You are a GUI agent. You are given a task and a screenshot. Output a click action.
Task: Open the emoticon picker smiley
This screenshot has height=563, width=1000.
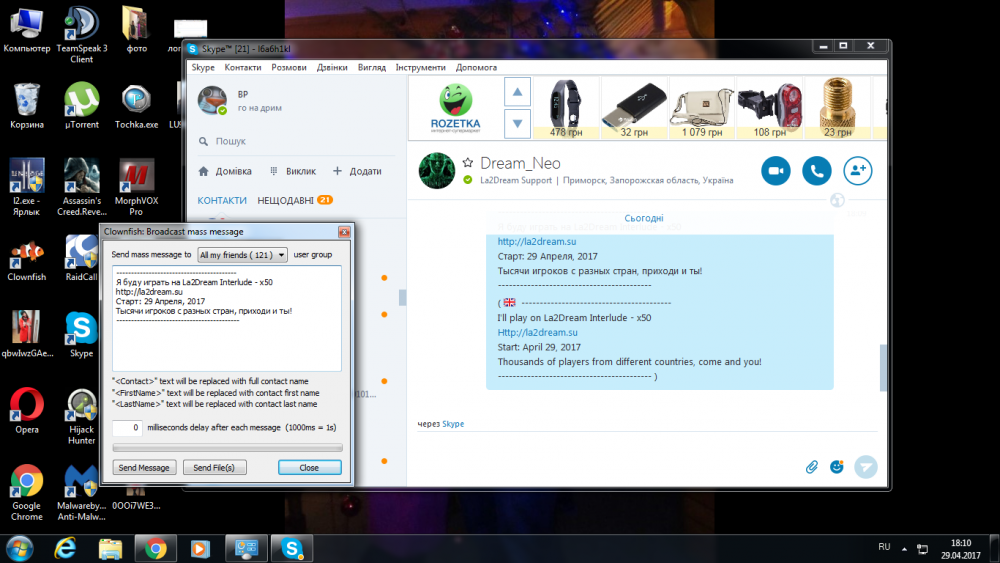[837, 466]
